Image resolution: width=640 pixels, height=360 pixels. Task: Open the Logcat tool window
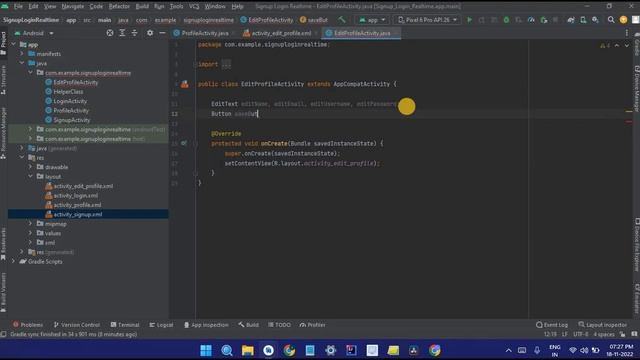[x=161, y=325]
